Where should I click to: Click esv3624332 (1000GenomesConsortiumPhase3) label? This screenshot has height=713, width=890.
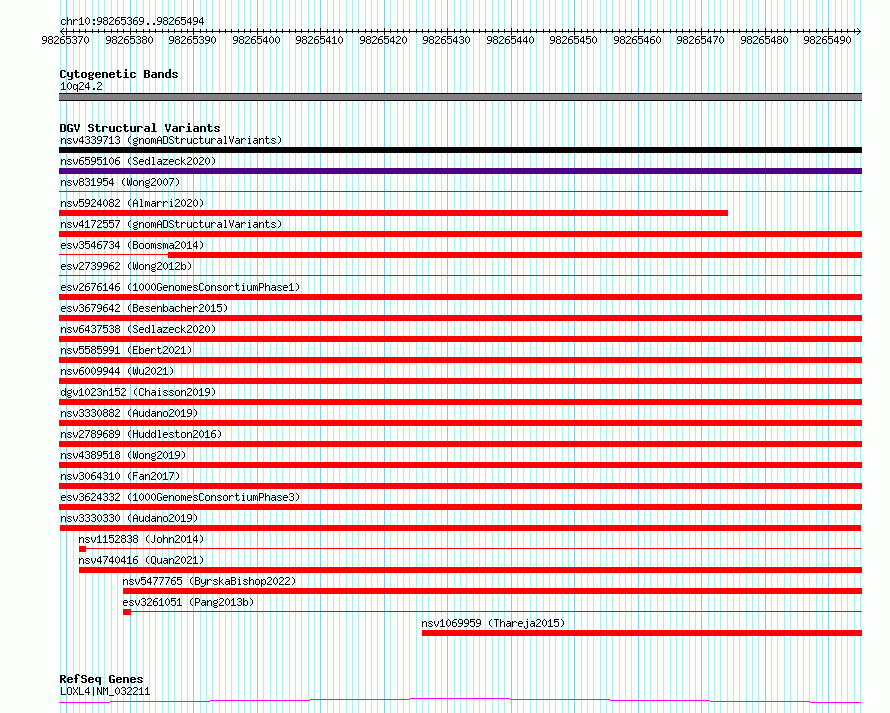point(180,497)
